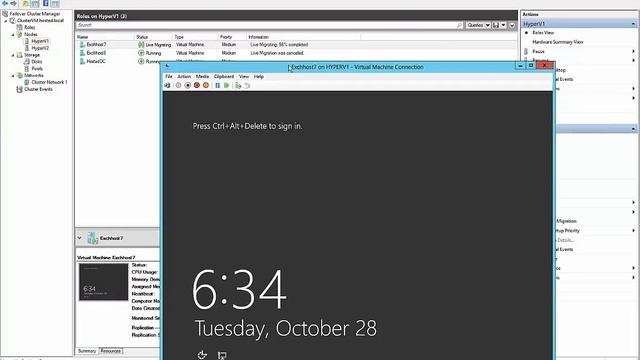Open the File menu in VM Connection
640x360 pixels.
click(x=169, y=76)
